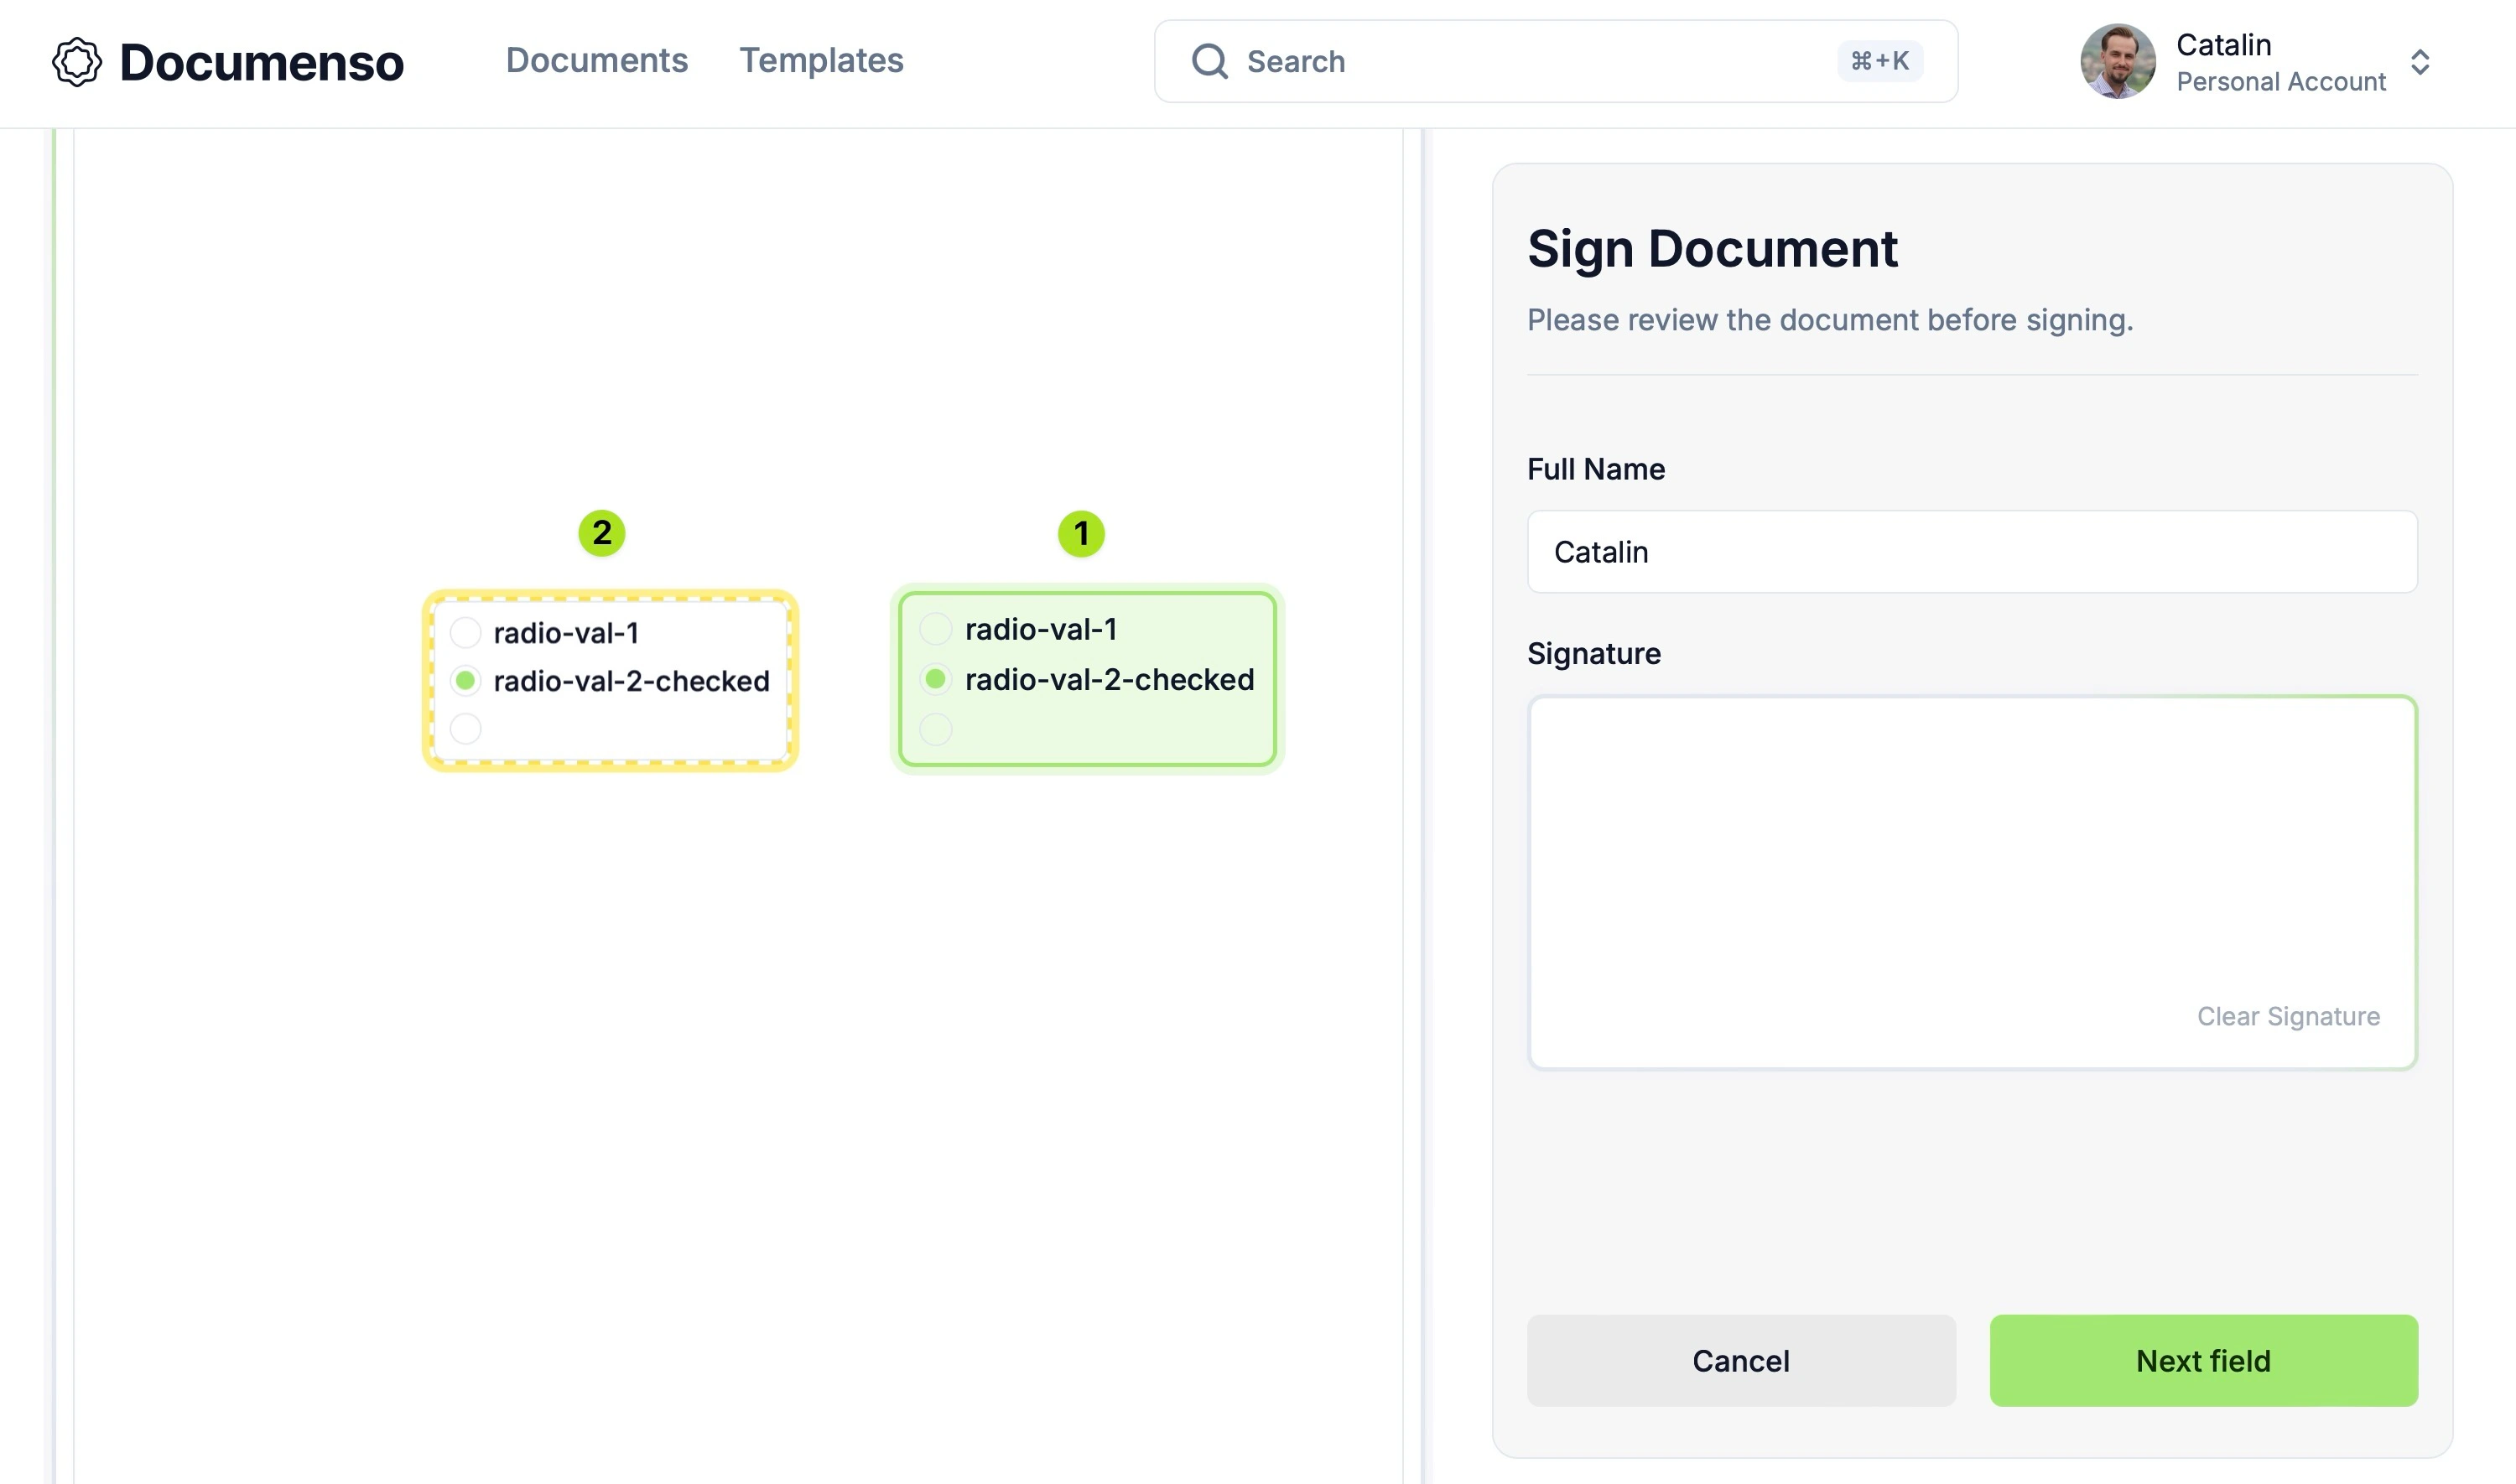The width and height of the screenshot is (2516, 1484).
Task: Click the Next field button
Action: coord(2203,1360)
